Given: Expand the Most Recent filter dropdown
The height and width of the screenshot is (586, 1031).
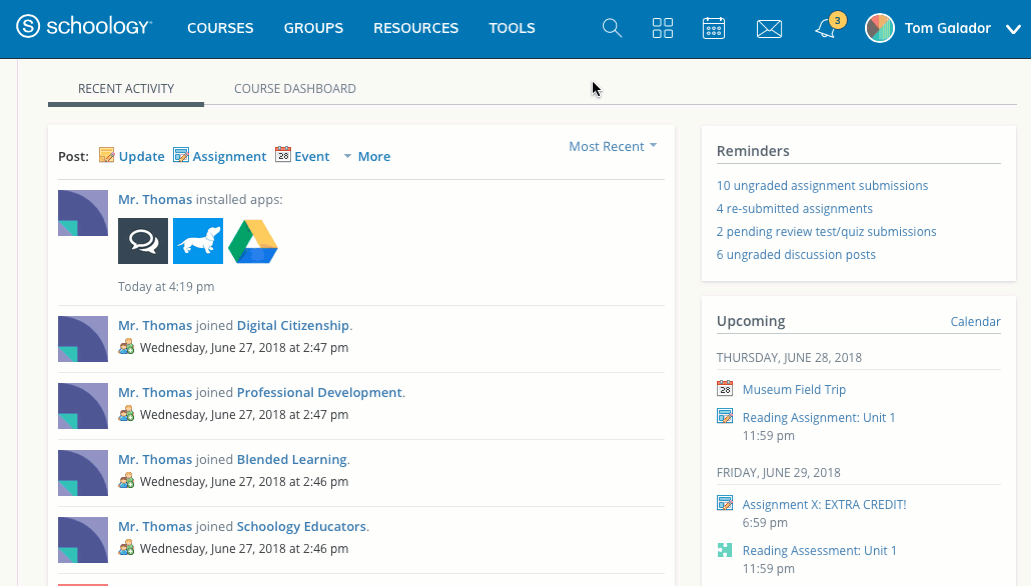Looking at the screenshot, I should point(612,146).
